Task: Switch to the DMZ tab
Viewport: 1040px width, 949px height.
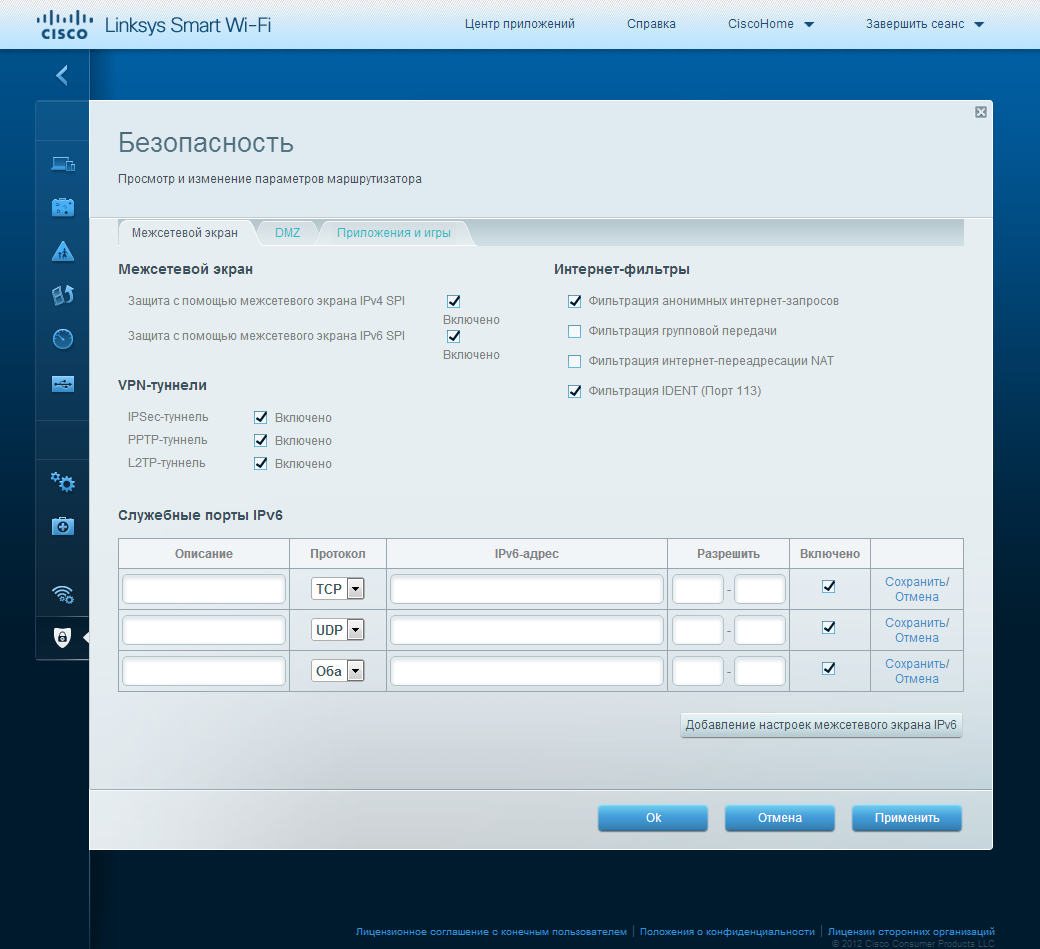Action: (x=287, y=233)
